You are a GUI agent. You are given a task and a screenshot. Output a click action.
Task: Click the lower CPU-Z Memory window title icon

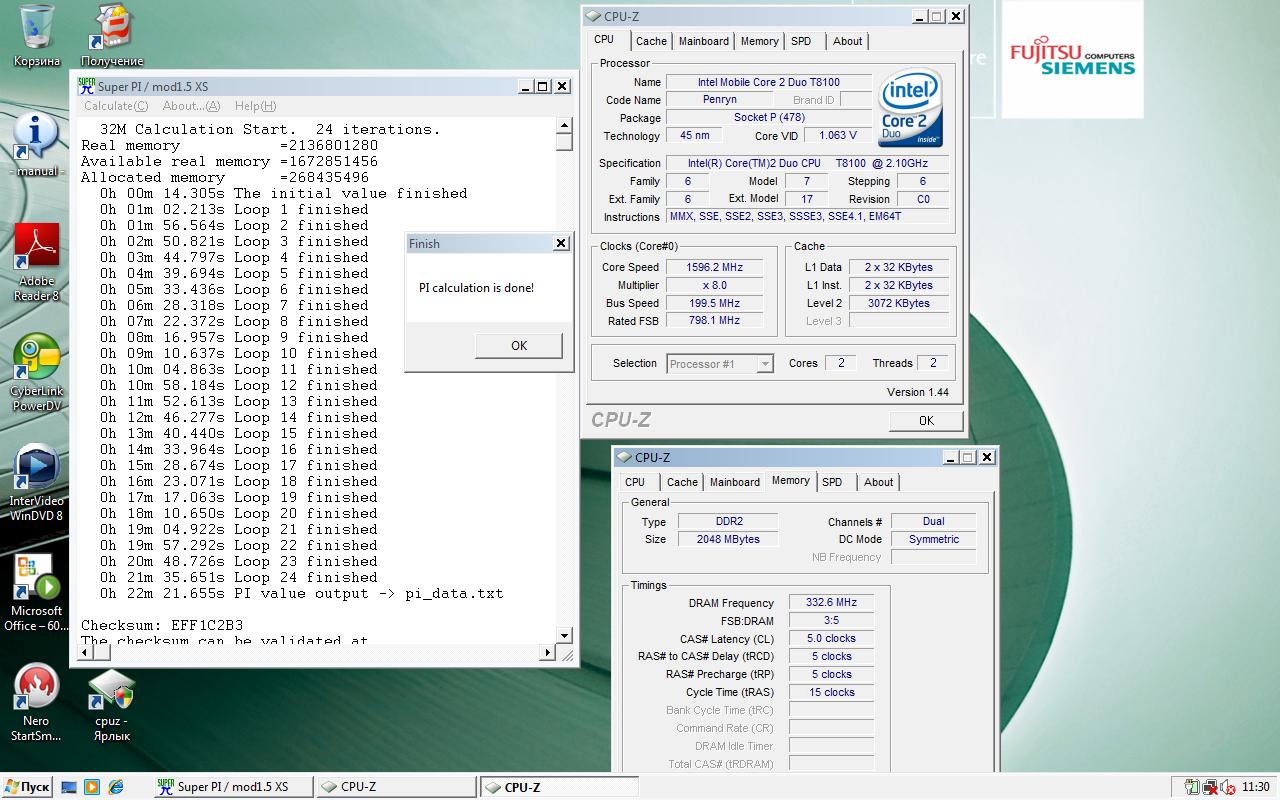click(624, 457)
